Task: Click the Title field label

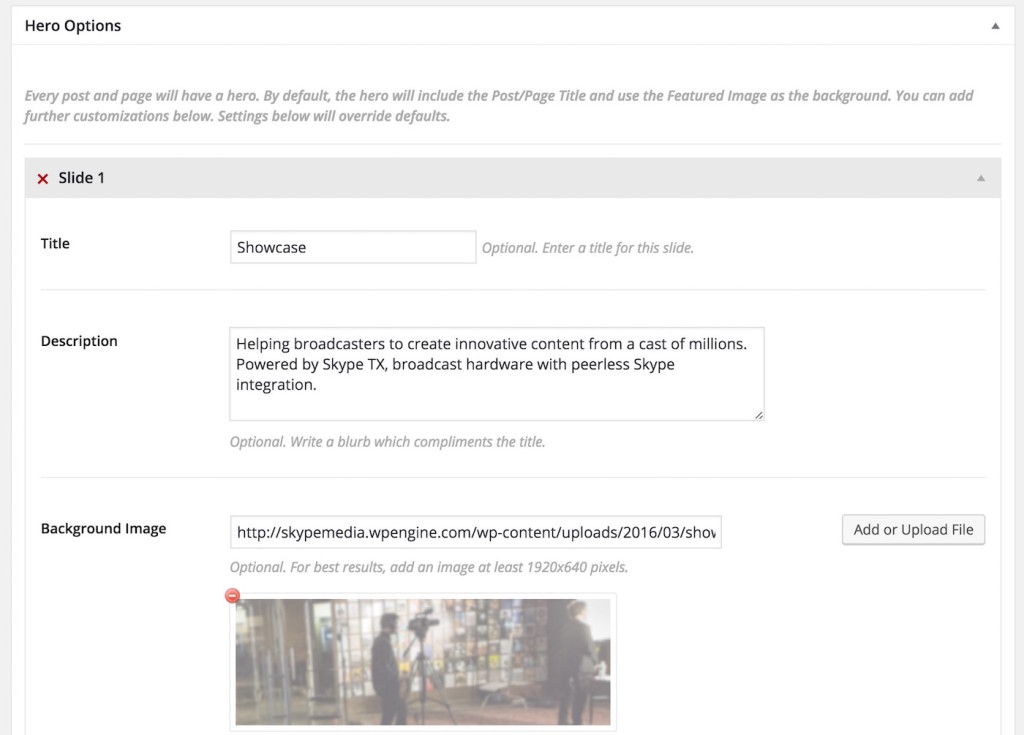Action: point(55,244)
